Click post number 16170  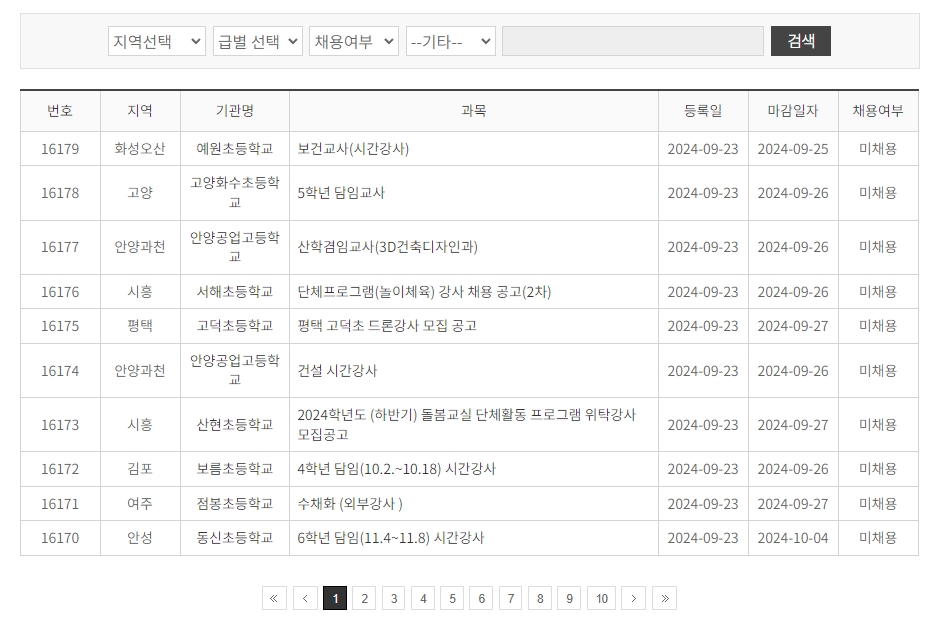click(60, 538)
